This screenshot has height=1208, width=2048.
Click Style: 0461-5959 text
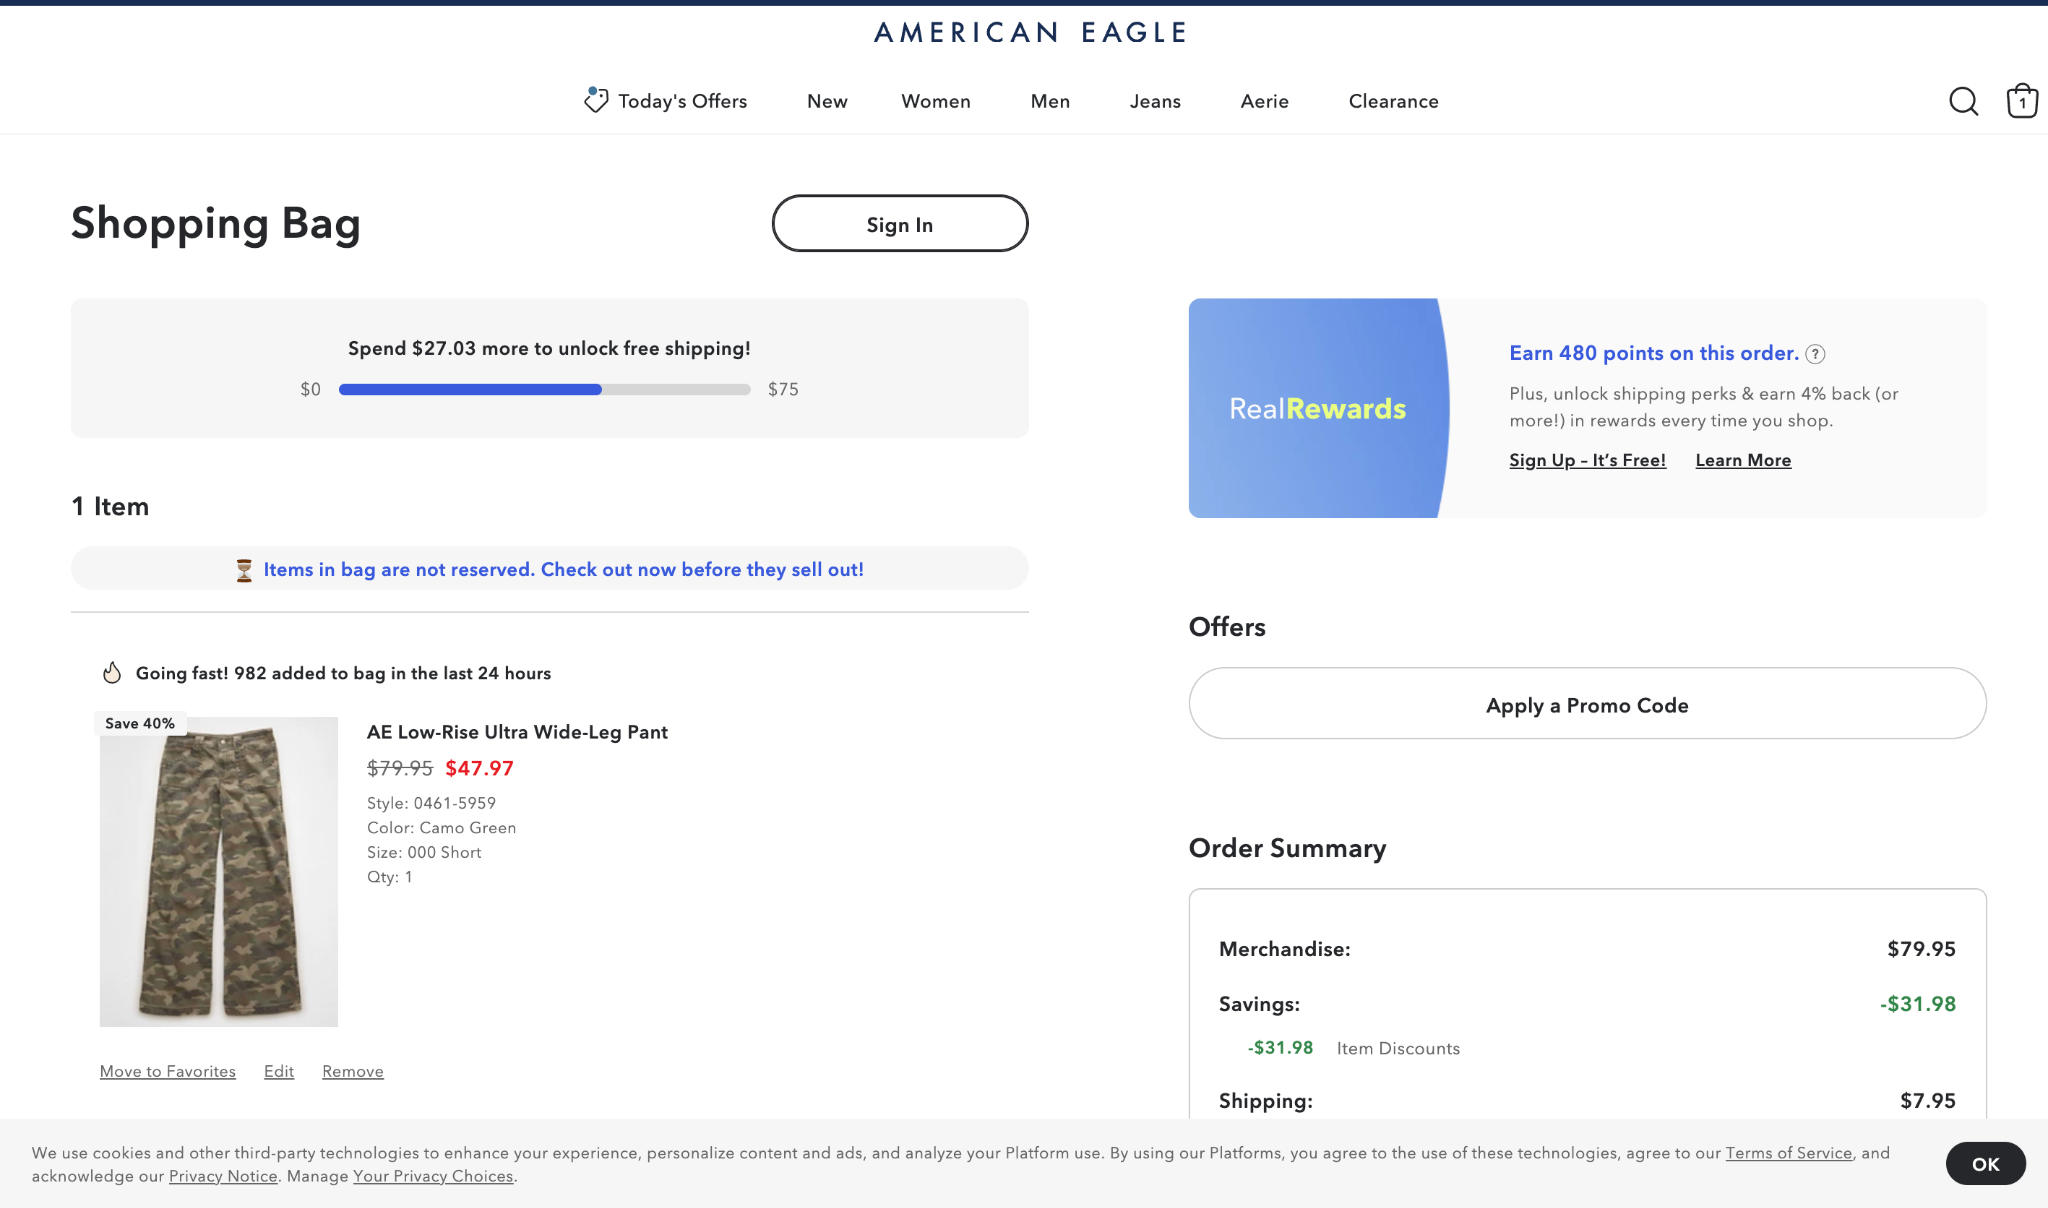click(x=431, y=803)
